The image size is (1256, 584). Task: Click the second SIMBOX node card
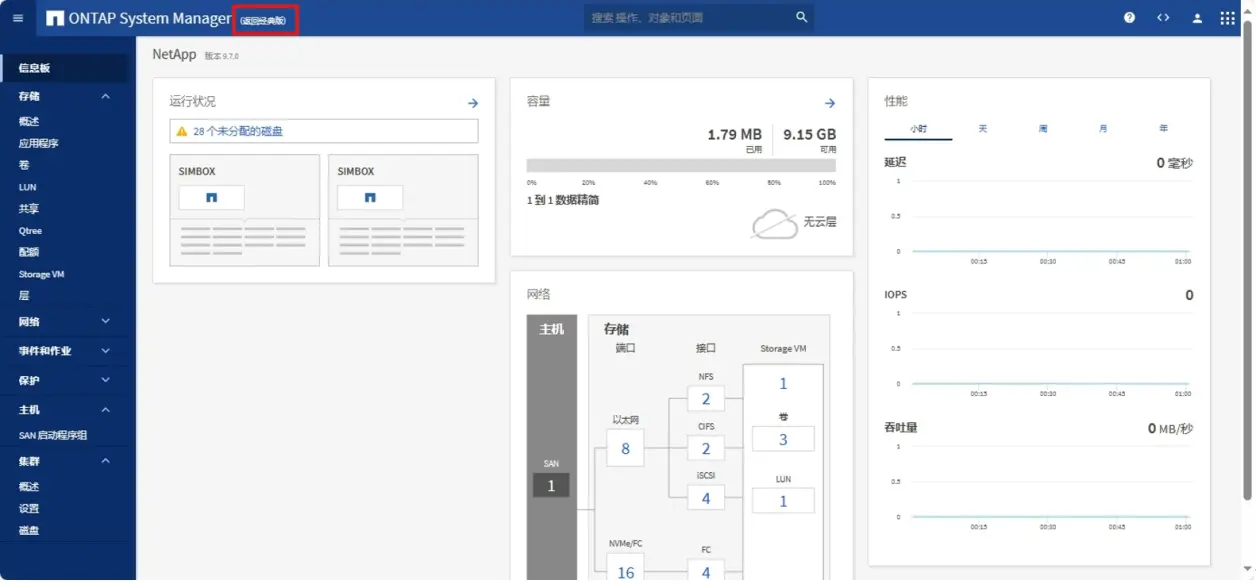403,210
